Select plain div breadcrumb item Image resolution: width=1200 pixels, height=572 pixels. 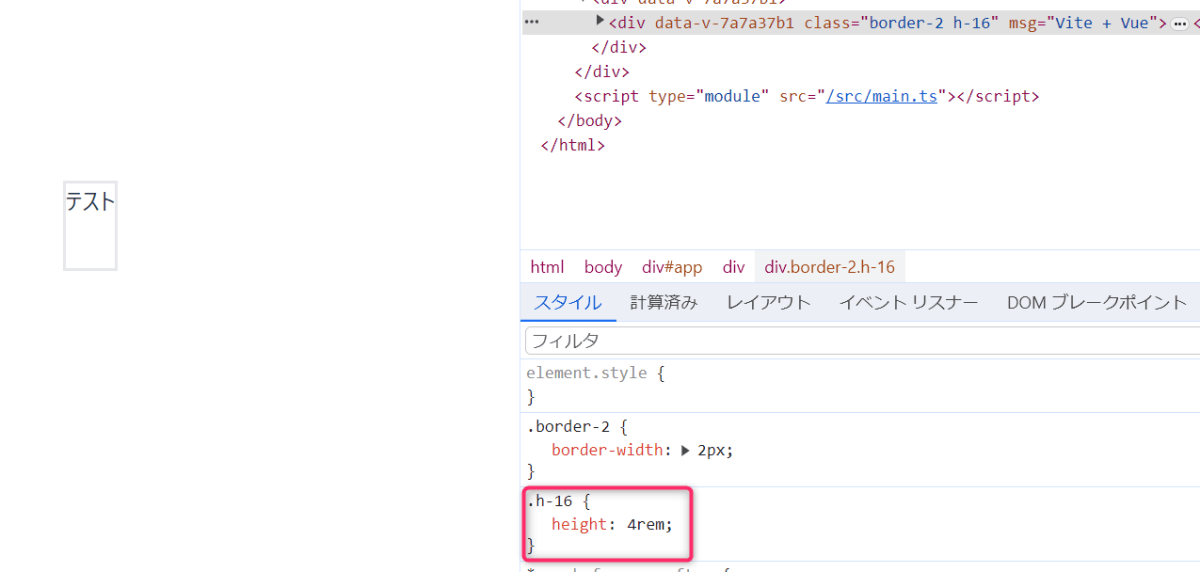click(x=734, y=267)
